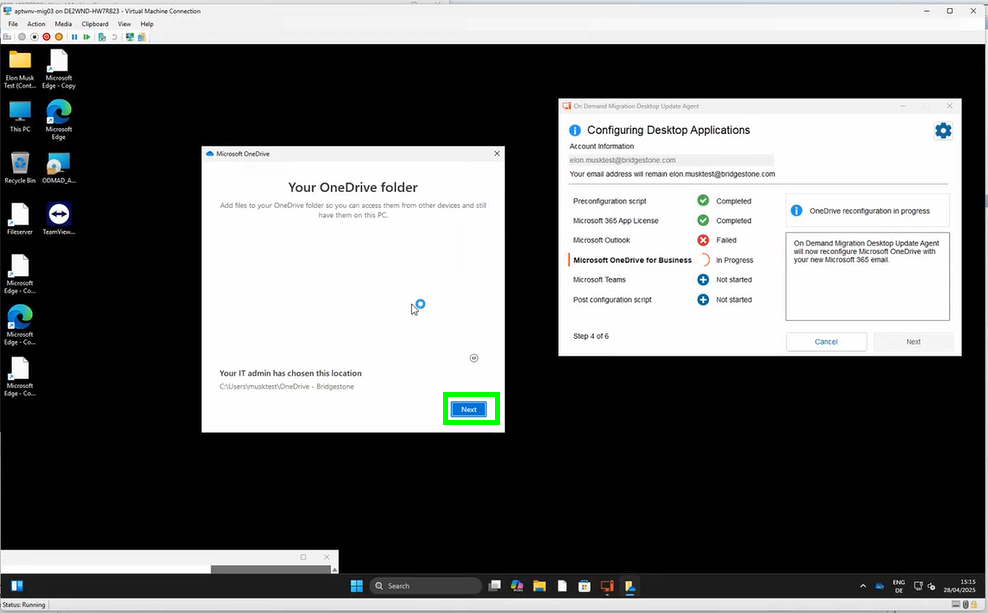The width and height of the screenshot is (988, 613).
Task: Select the This PC desktop icon
Action: click(x=20, y=116)
